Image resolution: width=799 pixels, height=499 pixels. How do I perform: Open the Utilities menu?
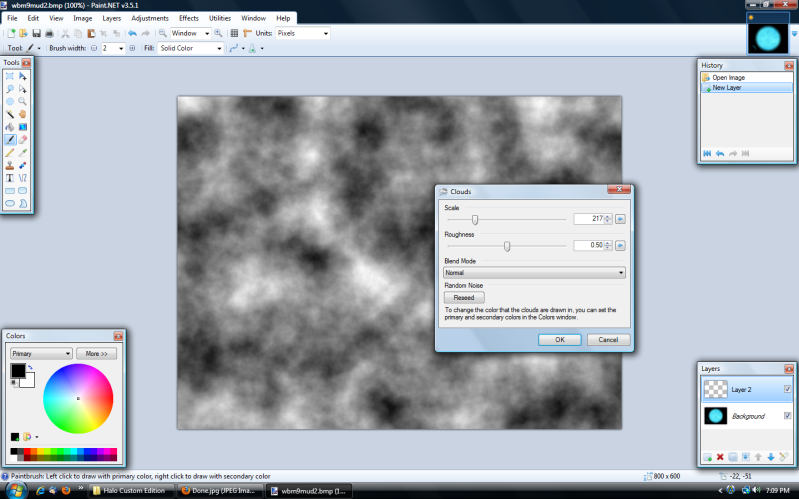[220, 18]
